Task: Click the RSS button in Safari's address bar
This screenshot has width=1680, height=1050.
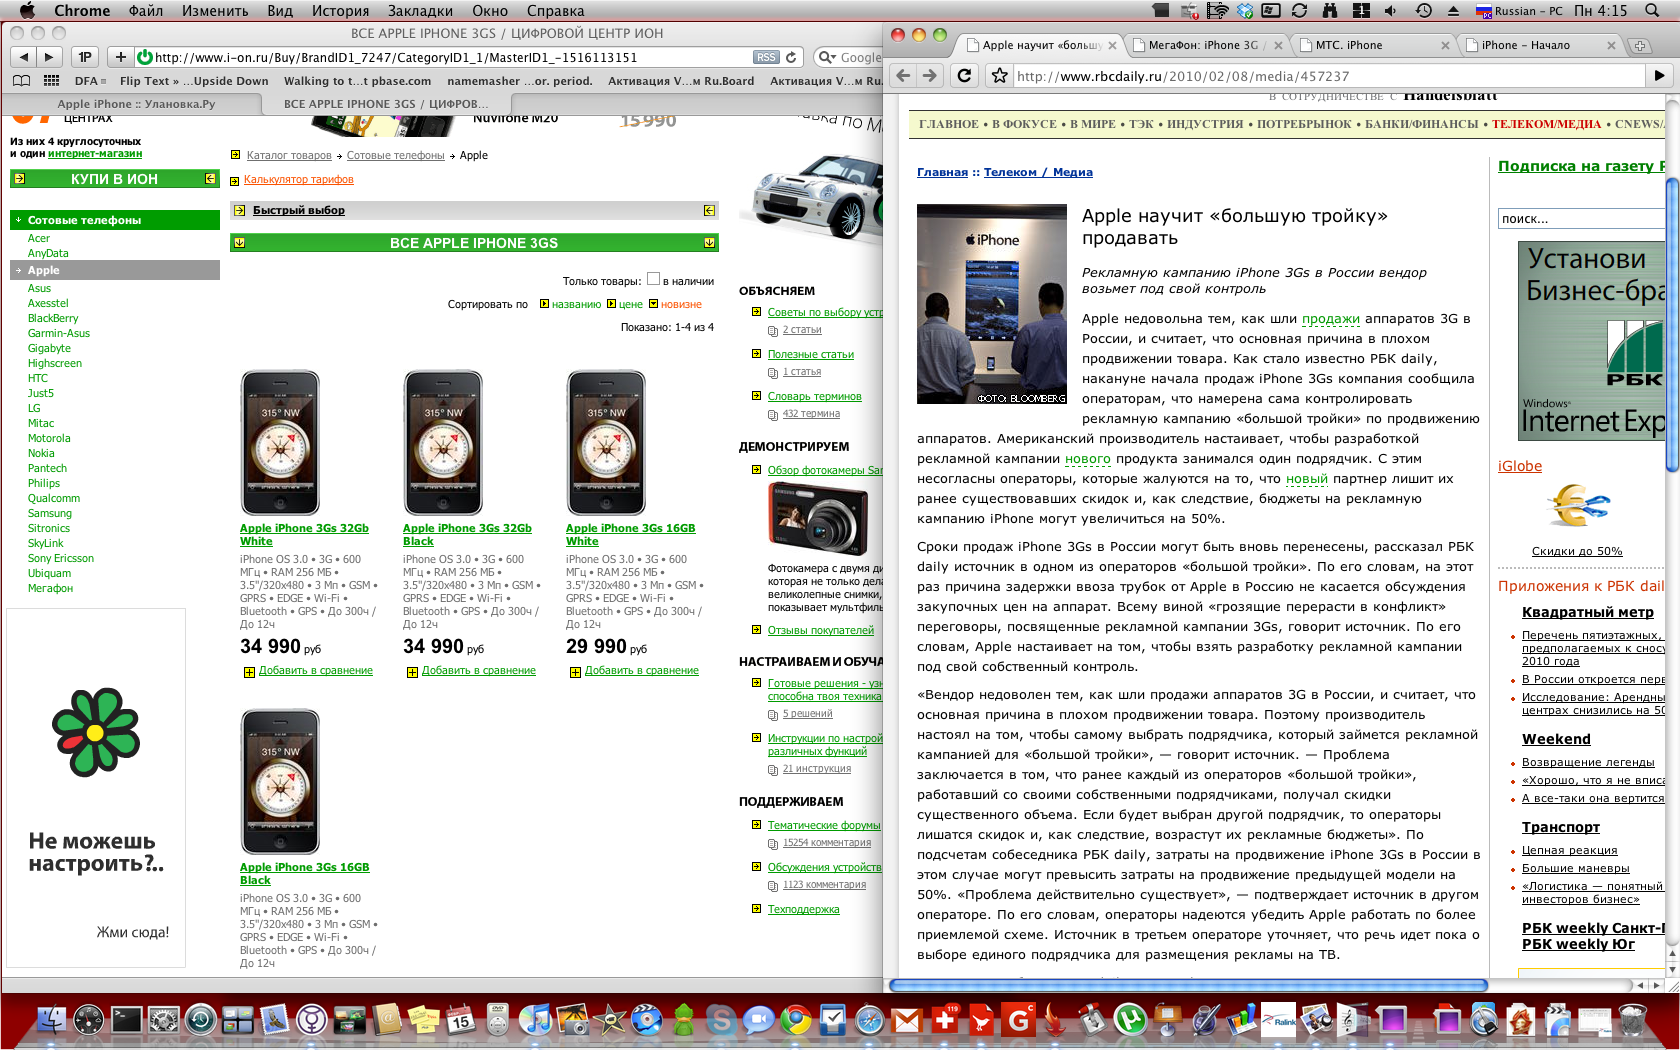Action: point(766,57)
